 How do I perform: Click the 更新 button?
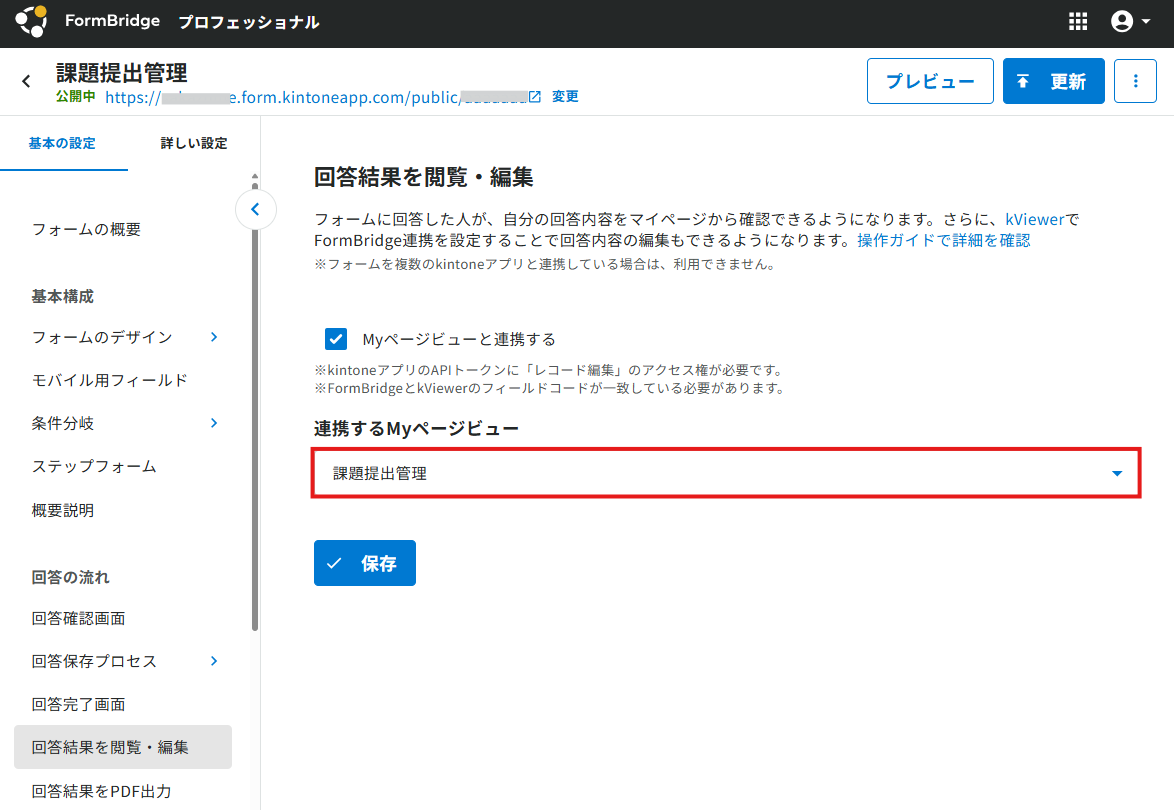pos(1053,81)
